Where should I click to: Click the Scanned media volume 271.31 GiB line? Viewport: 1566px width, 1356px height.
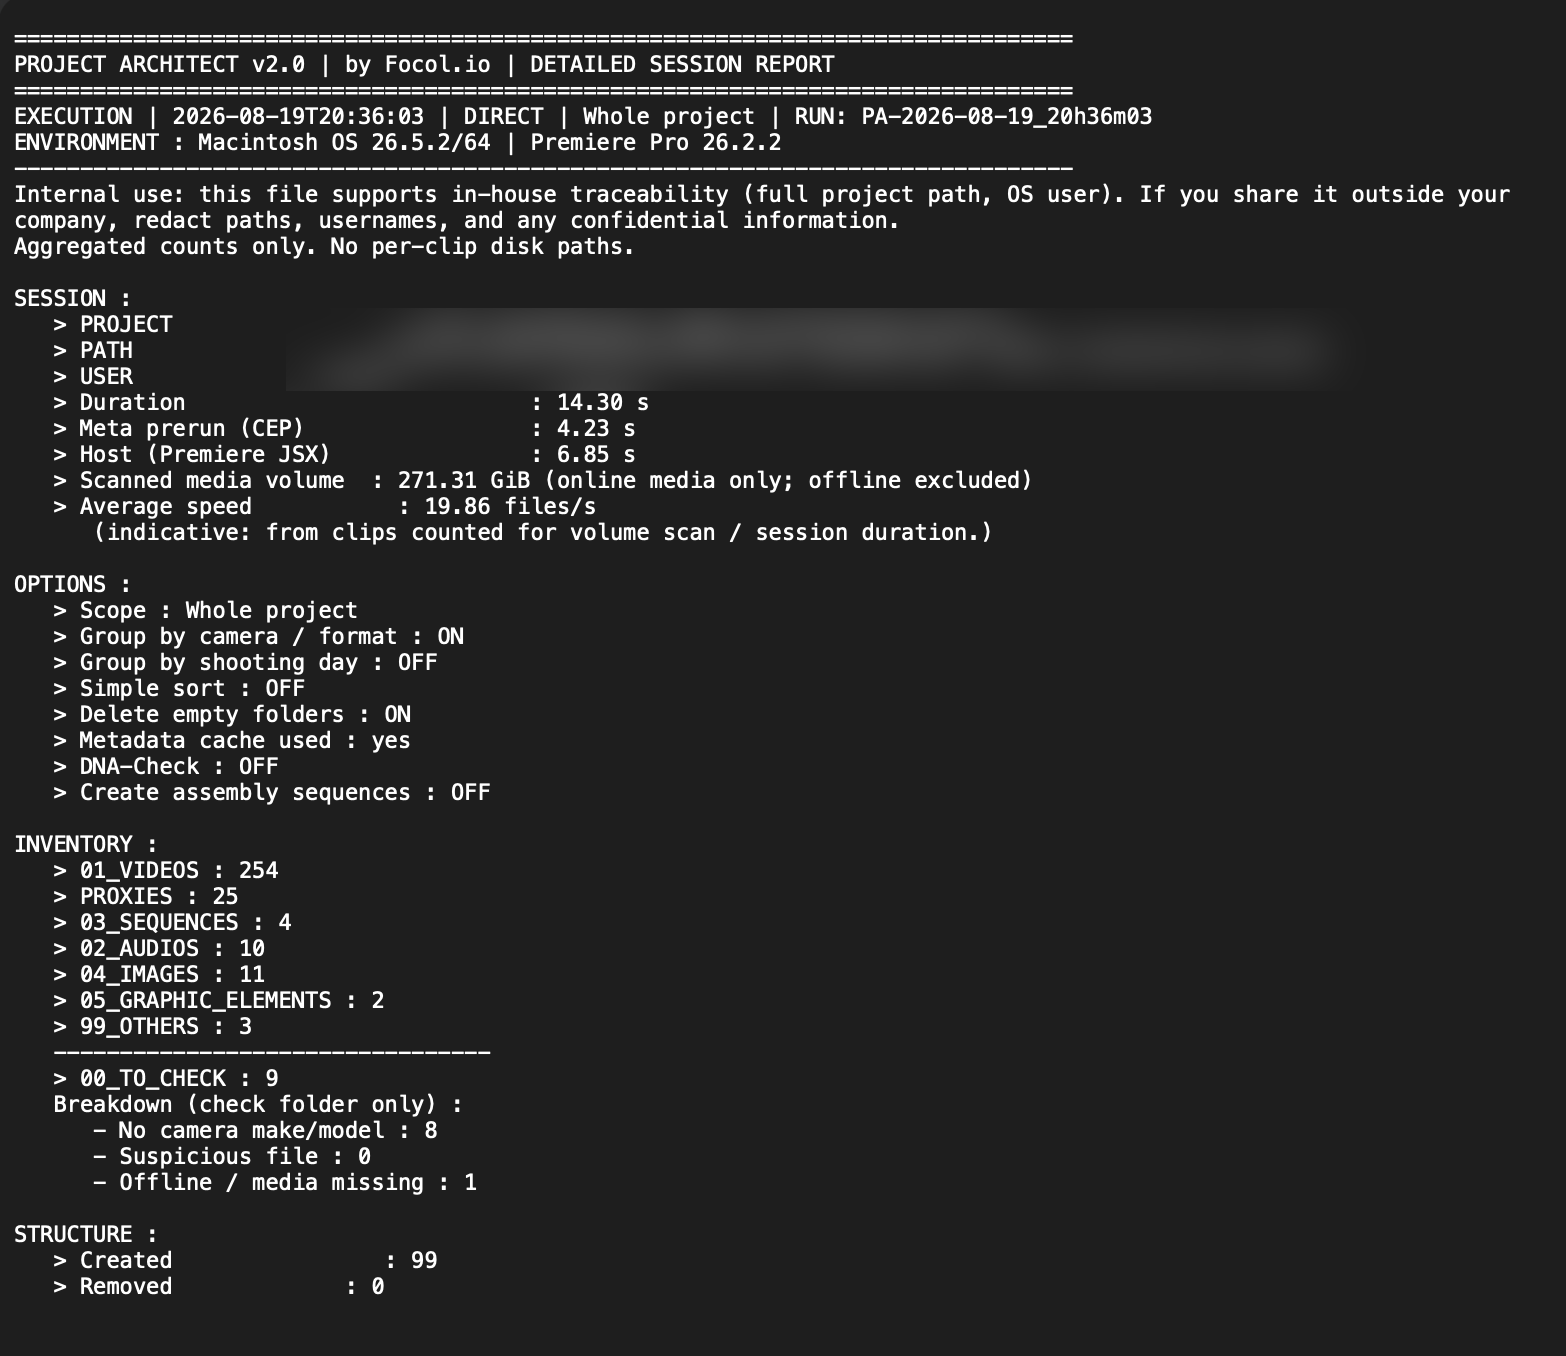543,481
